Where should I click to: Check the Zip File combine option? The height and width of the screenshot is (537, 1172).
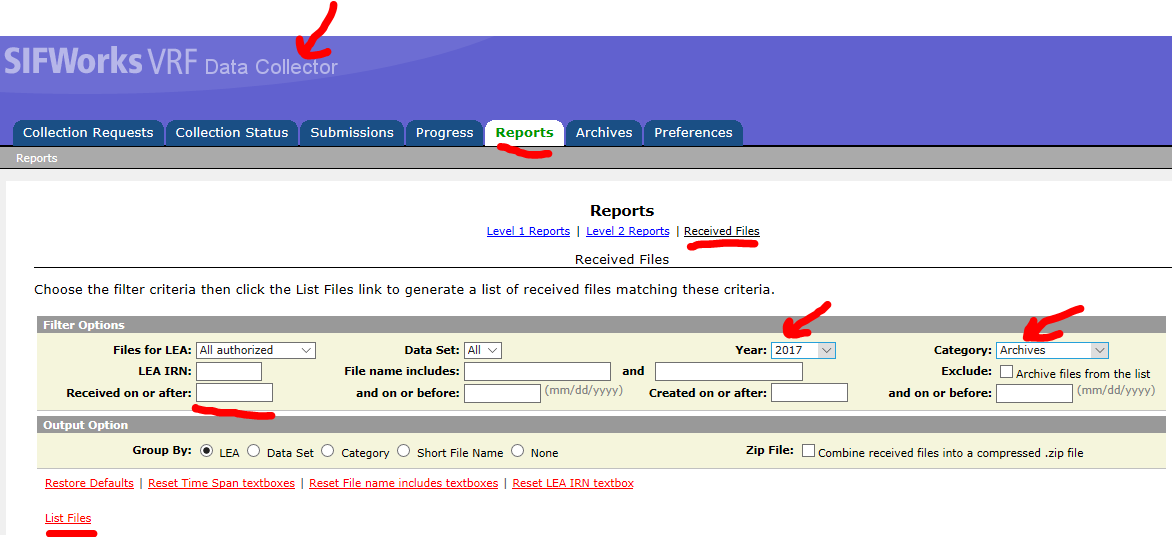coord(808,451)
